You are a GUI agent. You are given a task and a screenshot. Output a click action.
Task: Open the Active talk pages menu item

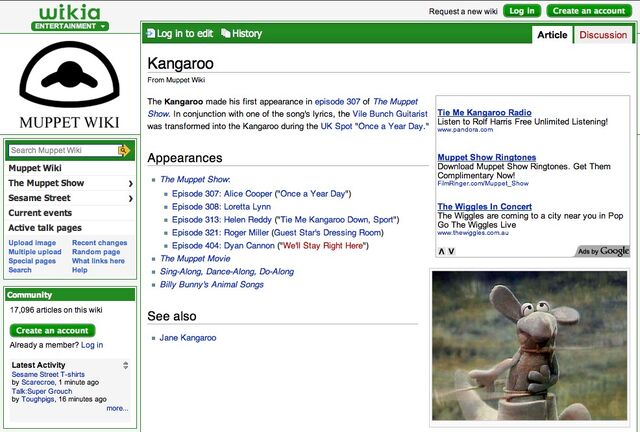tap(45, 228)
